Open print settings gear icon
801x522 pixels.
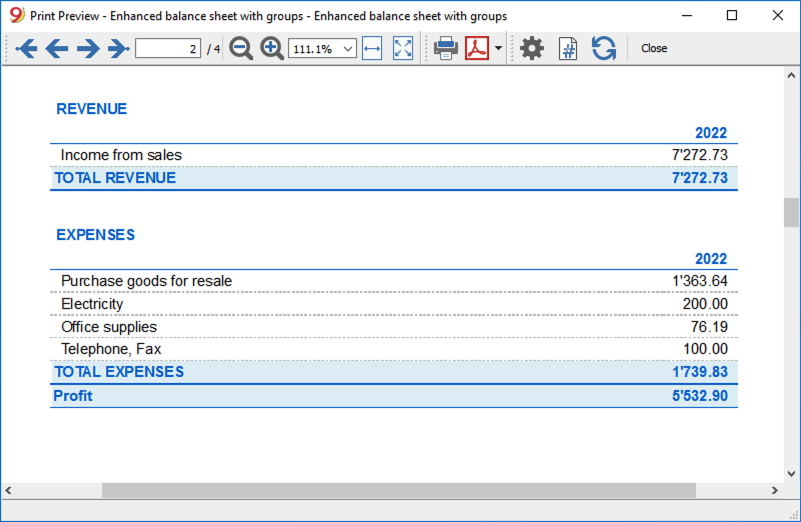[x=532, y=48]
